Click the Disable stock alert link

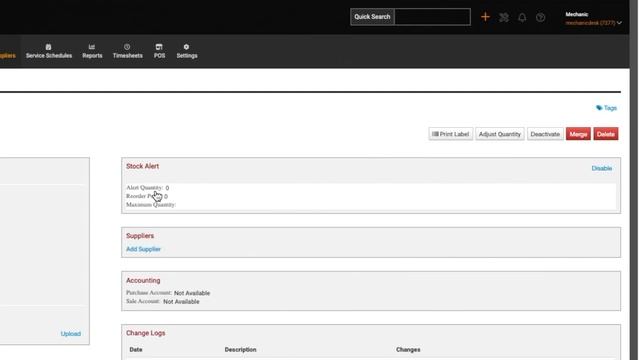pyautogui.click(x=602, y=168)
